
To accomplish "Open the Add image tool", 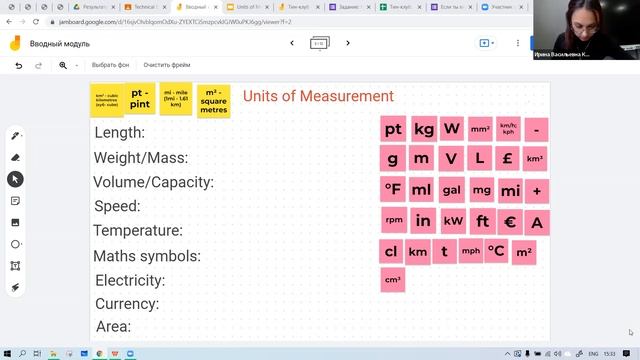I will [15, 222].
